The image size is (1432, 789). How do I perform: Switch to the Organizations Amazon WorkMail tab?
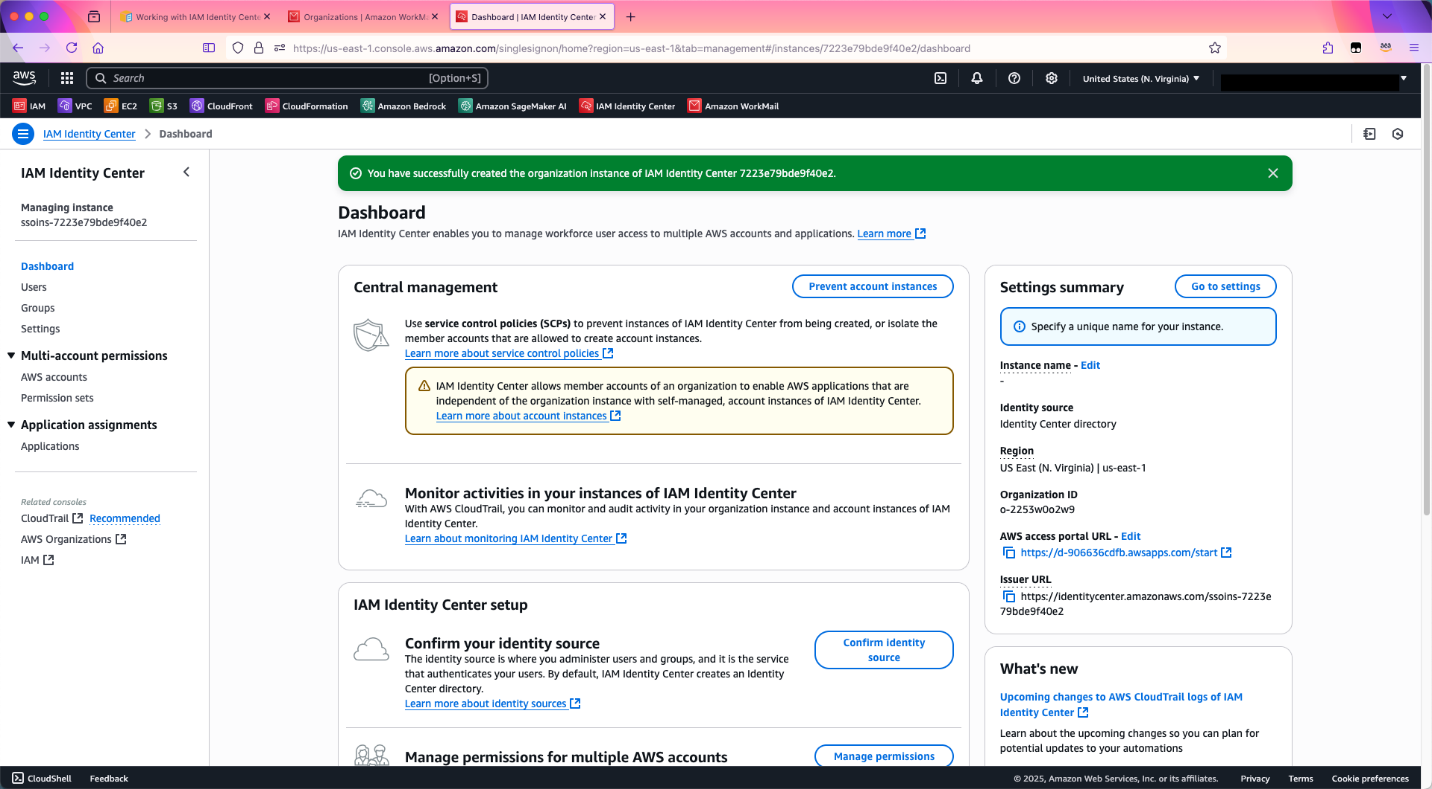(363, 17)
